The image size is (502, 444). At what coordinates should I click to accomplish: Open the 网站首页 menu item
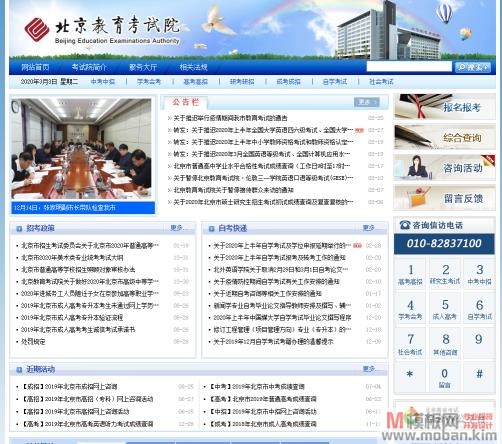point(35,67)
